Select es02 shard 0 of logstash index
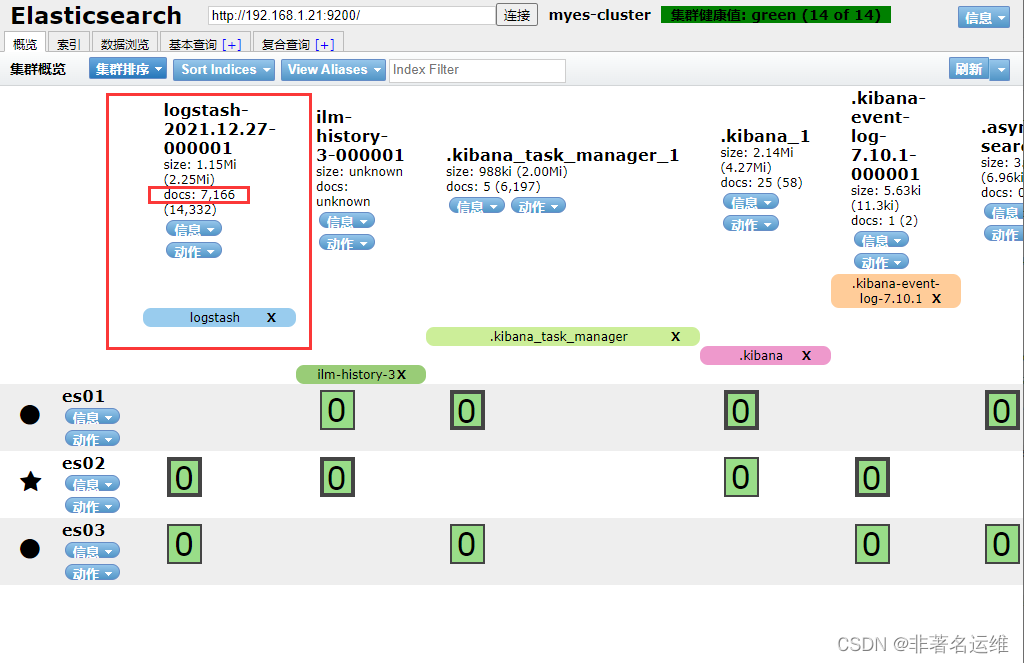1024x663 pixels. [184, 477]
